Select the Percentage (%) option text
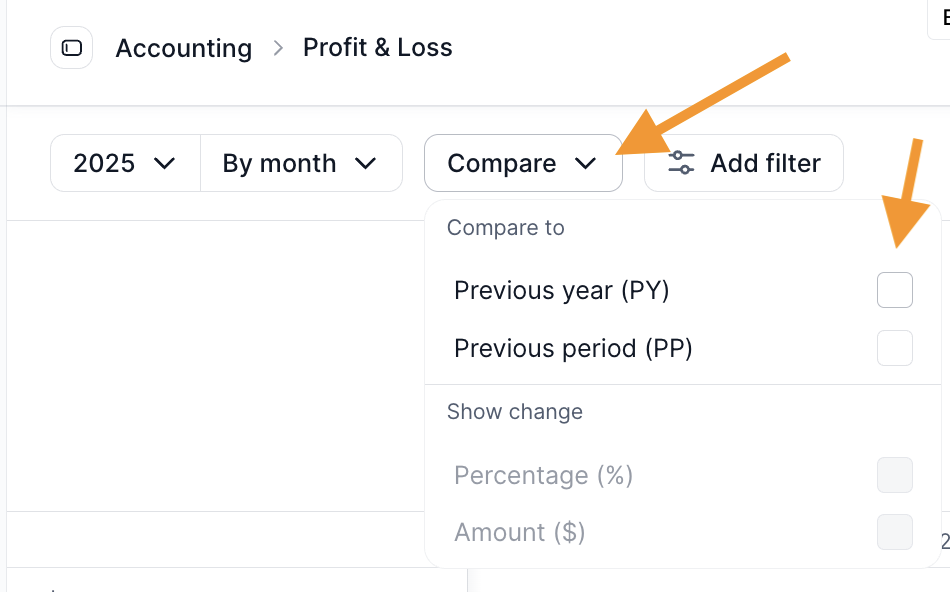This screenshot has height=592, width=950. tap(543, 475)
